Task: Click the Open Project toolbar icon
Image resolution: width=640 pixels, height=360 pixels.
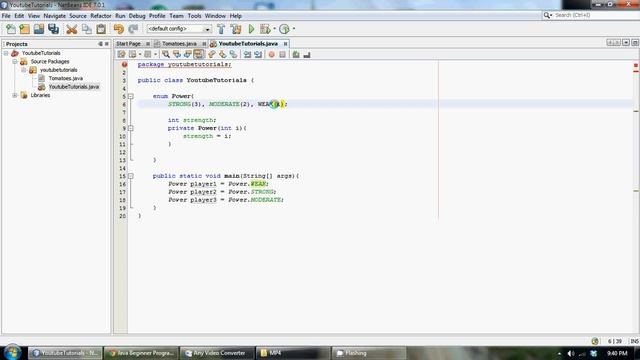Action: tap(39, 29)
